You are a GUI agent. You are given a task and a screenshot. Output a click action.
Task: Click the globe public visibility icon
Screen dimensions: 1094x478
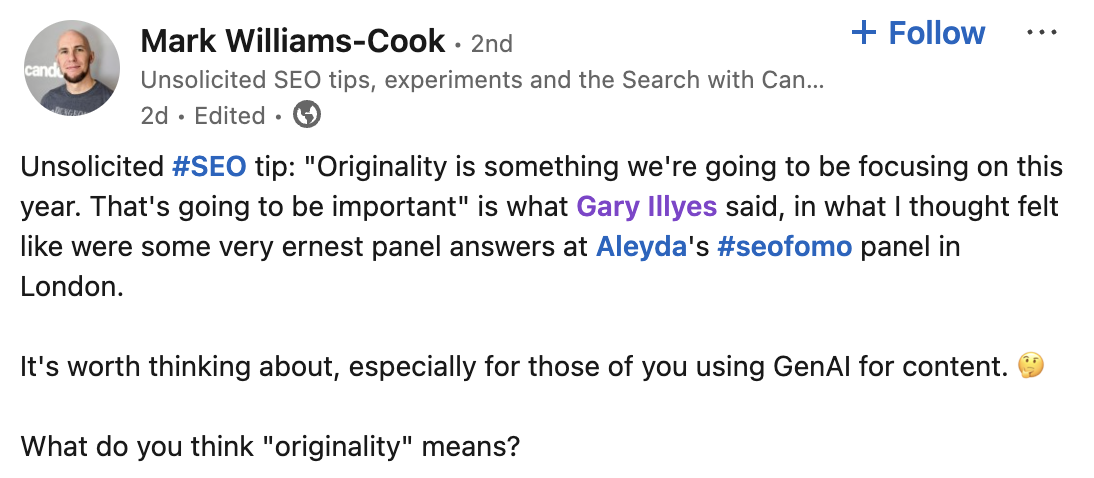[x=306, y=116]
